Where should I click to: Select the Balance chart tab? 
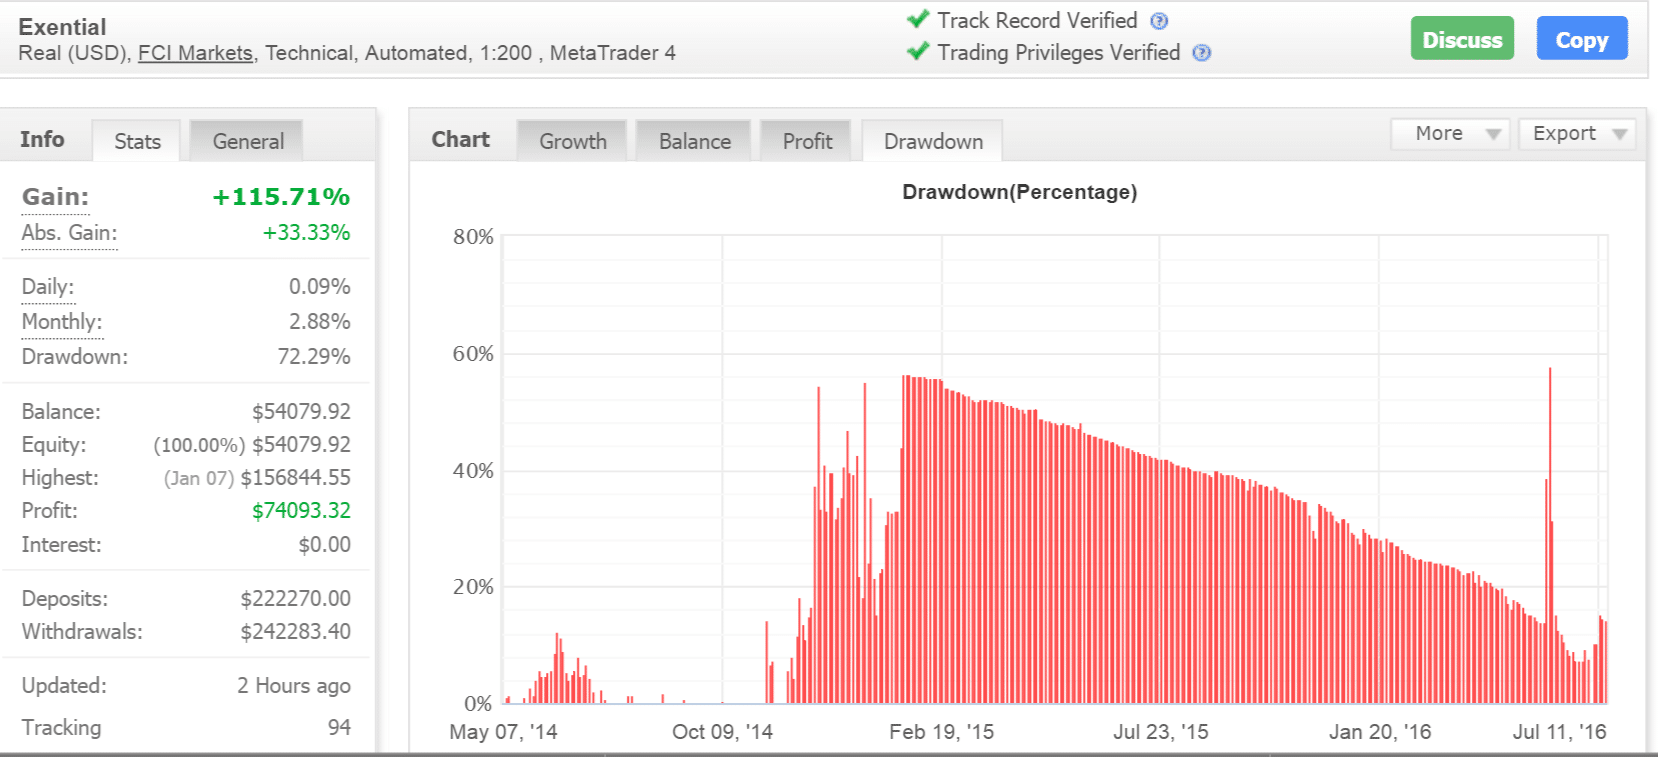point(694,141)
